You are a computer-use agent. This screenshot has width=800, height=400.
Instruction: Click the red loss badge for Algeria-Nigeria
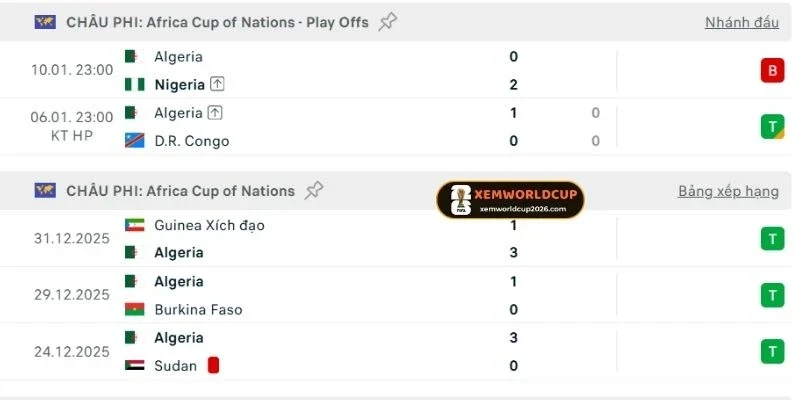click(771, 71)
